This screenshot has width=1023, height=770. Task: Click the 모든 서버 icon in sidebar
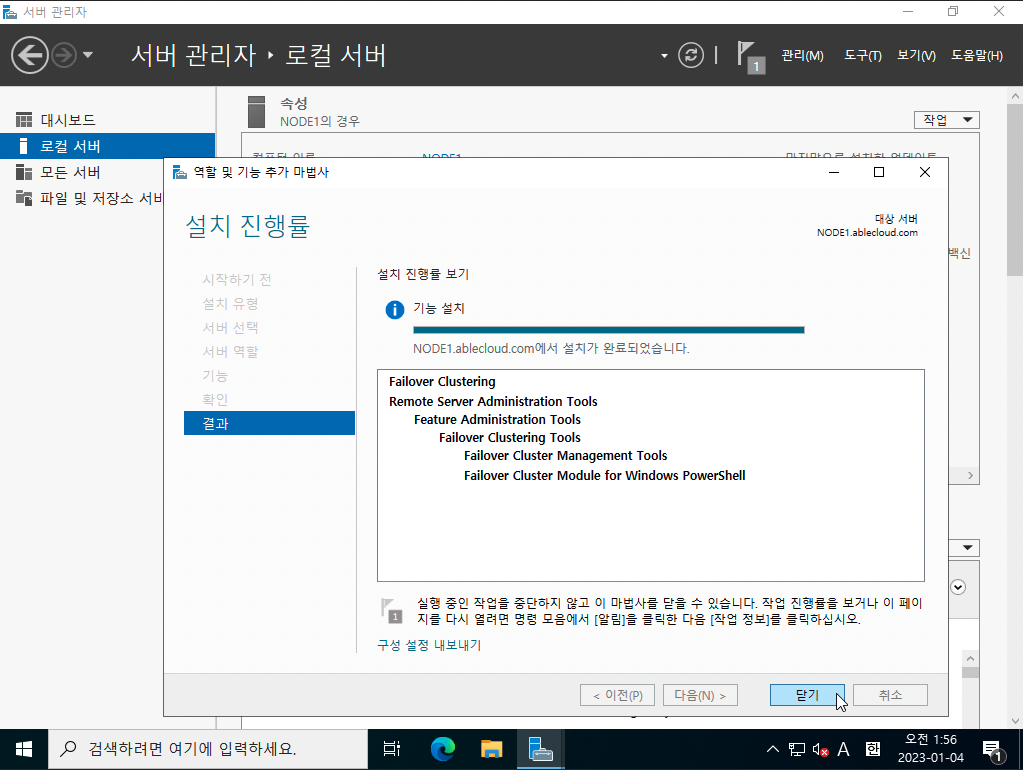point(24,172)
